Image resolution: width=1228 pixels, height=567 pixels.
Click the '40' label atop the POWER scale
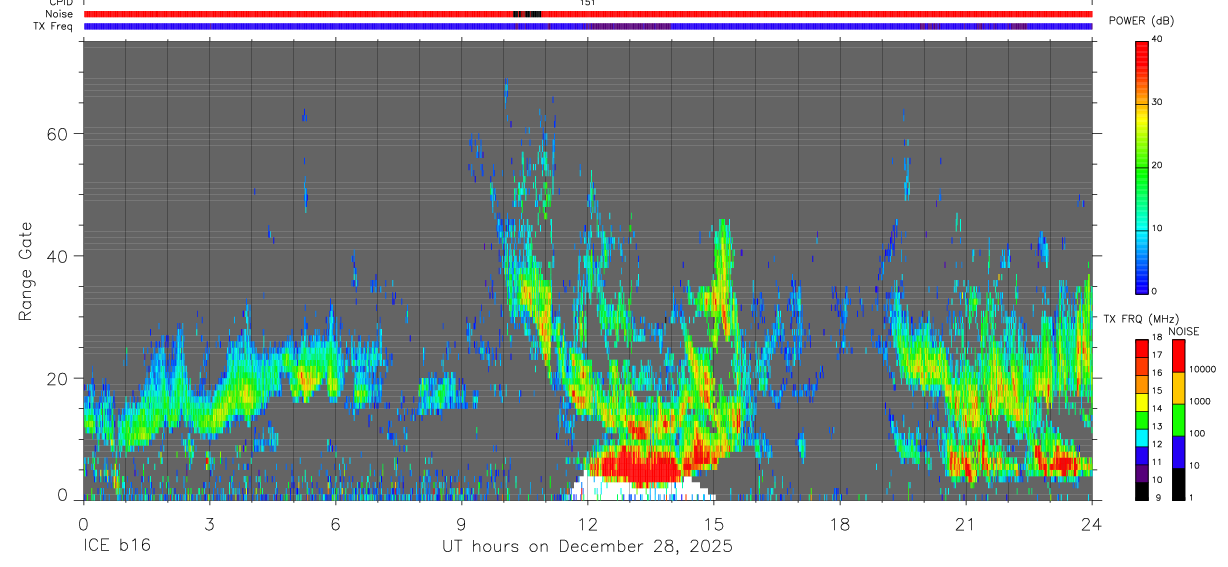1157,40
